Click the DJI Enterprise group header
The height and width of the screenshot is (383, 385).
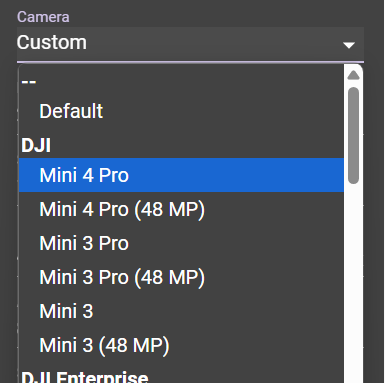tap(85, 377)
